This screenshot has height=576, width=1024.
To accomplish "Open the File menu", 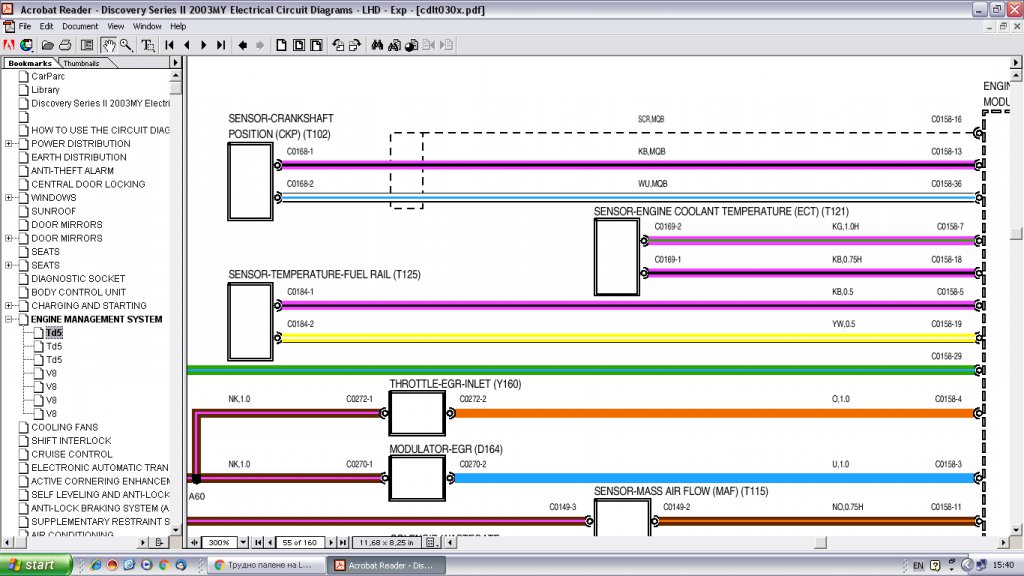I will (x=25, y=26).
